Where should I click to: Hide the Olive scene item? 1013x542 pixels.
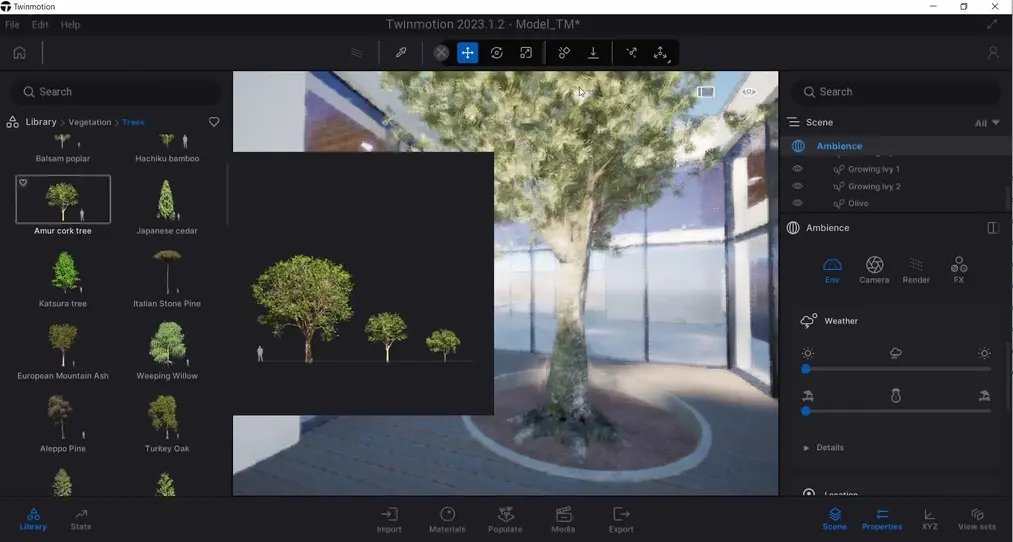(x=797, y=203)
